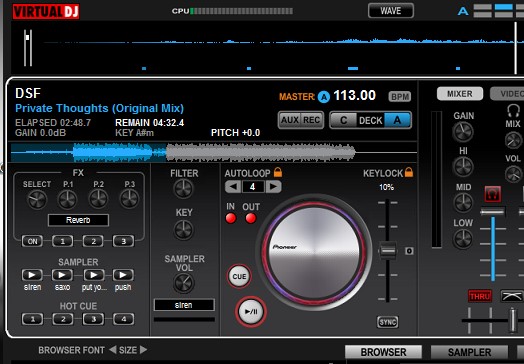Increase autoloop length with right arrow

pyautogui.click(x=273, y=186)
